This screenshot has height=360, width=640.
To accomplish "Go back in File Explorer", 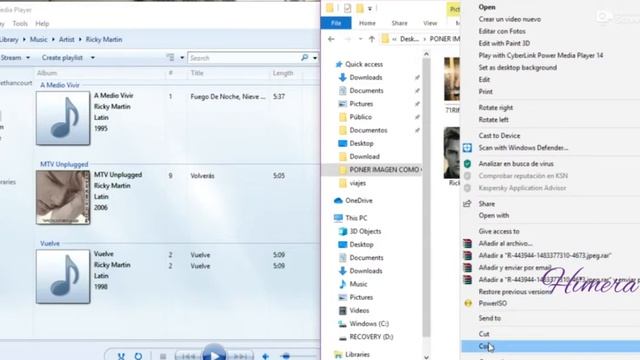I will pos(331,39).
